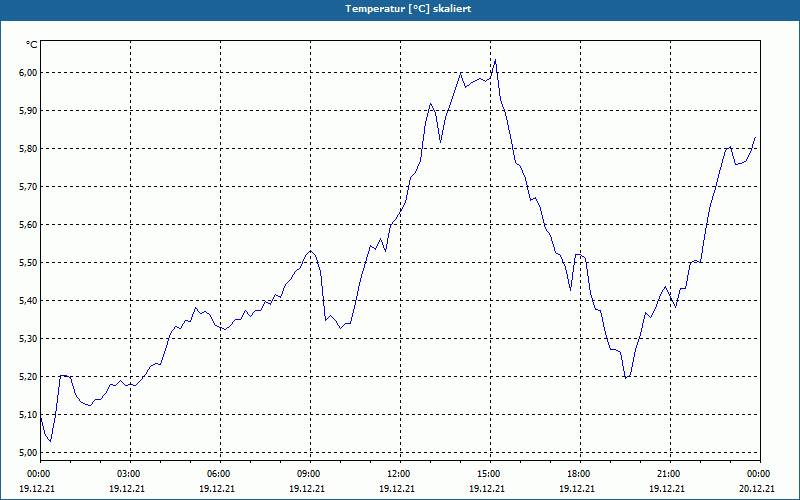Select the 06:00 time label
Viewport: 800px width, 500px height.
click(x=220, y=474)
